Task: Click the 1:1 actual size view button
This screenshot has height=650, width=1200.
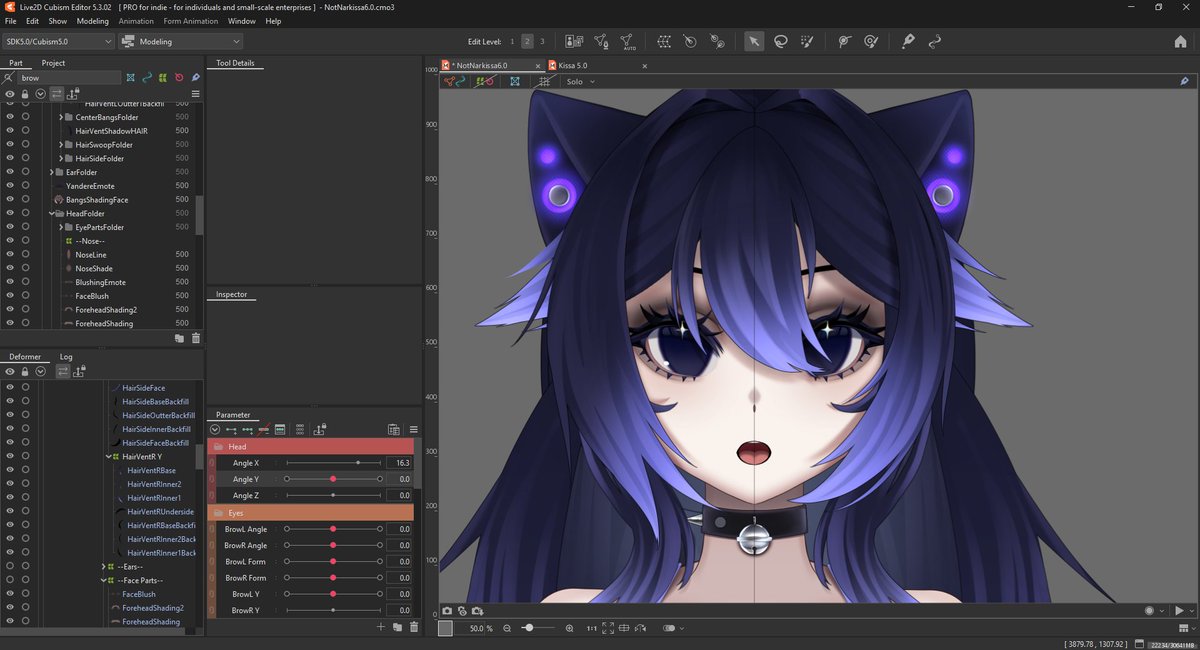Action: [x=591, y=628]
